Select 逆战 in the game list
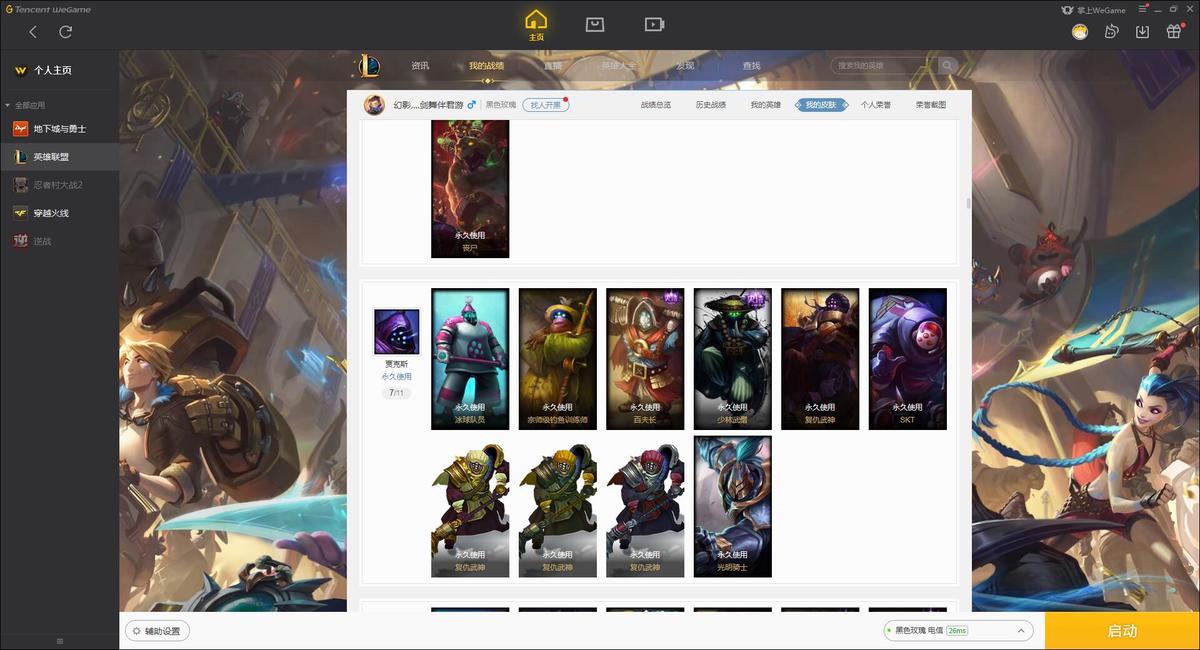The image size is (1200, 650). point(59,241)
